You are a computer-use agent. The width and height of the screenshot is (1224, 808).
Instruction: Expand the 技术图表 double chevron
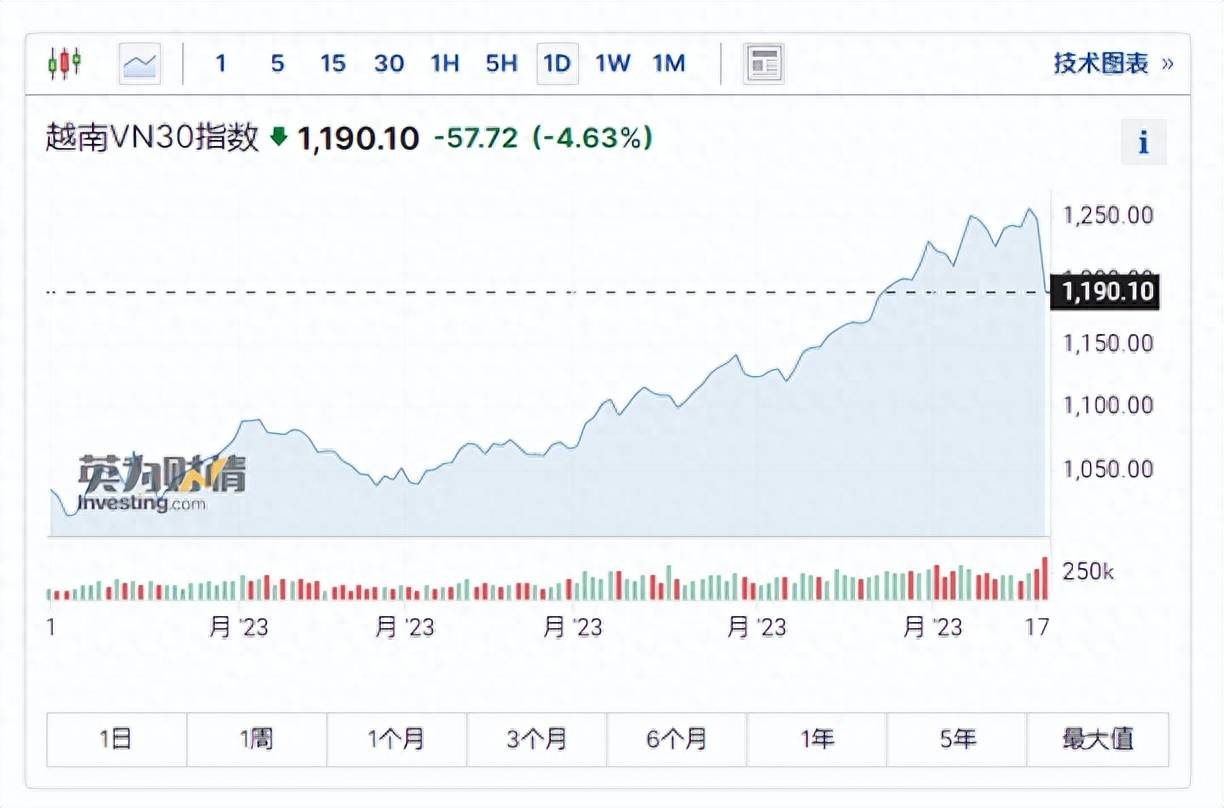point(1167,64)
